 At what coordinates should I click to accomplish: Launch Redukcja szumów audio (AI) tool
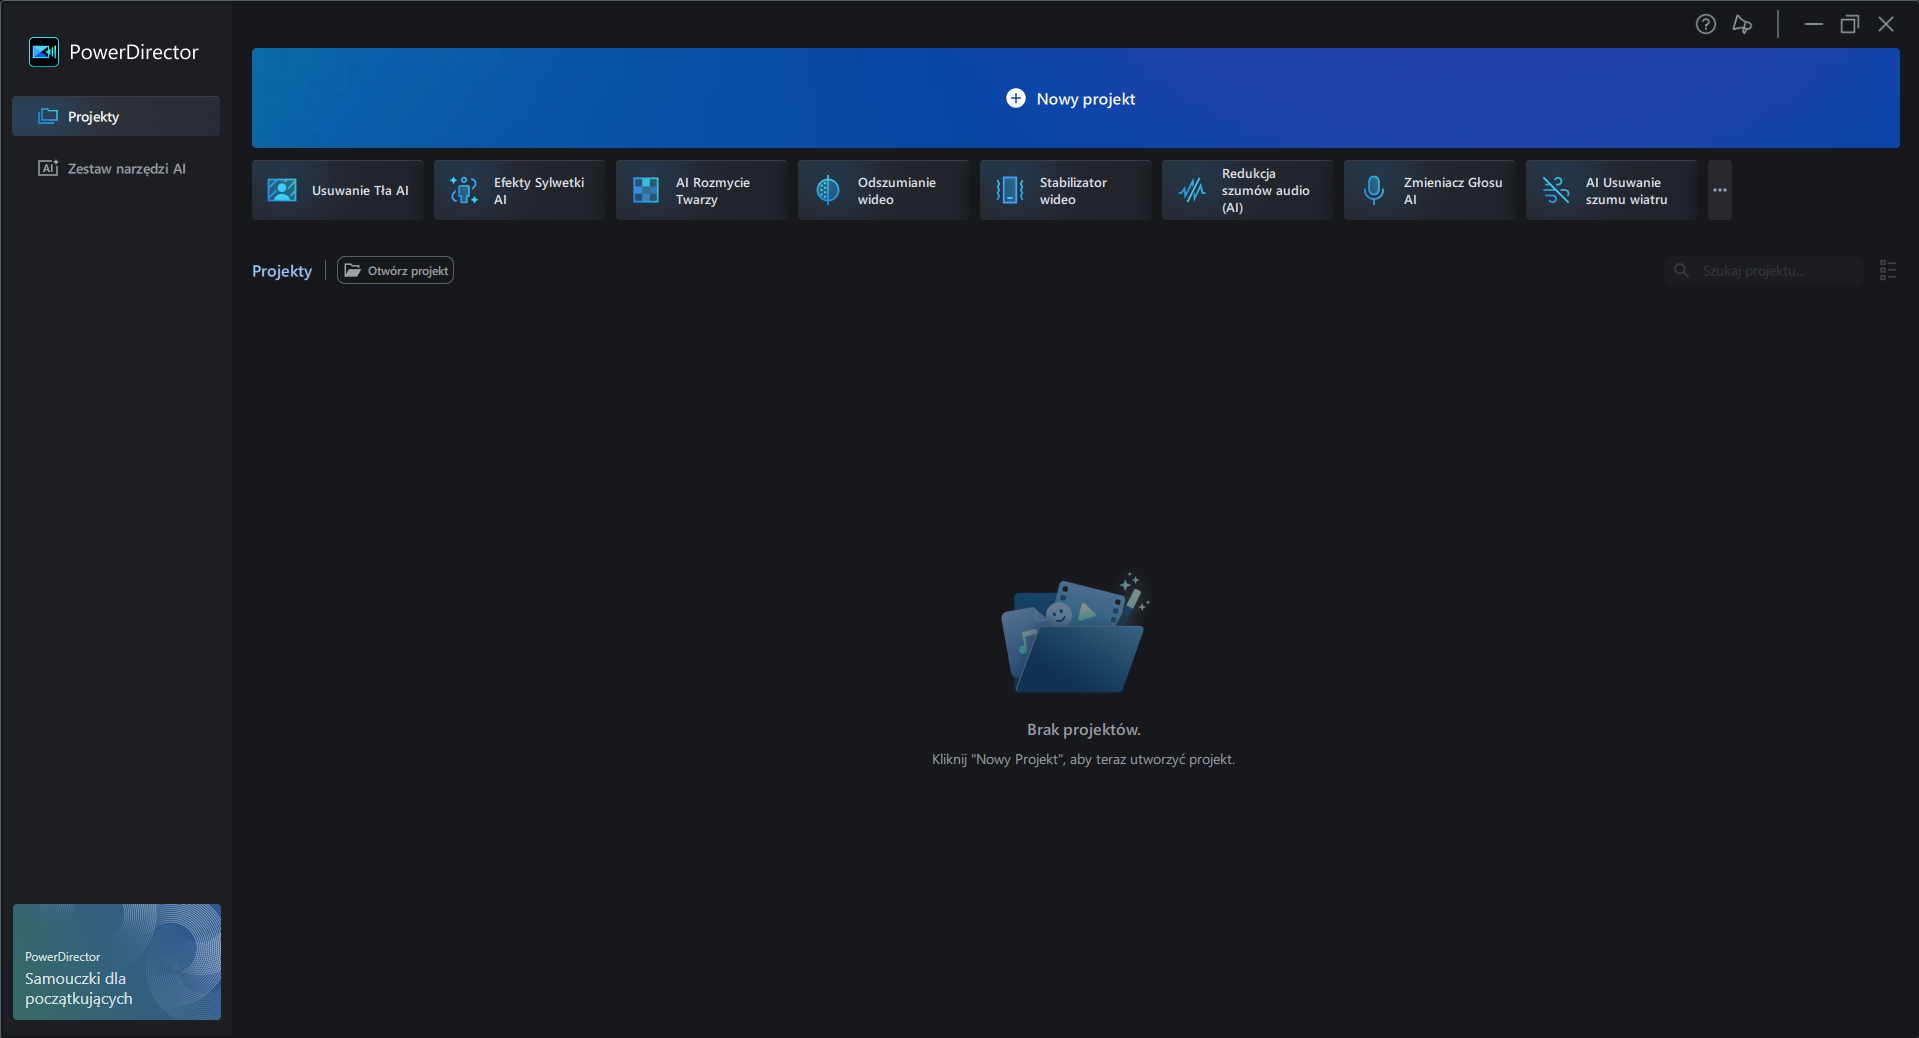click(1248, 190)
